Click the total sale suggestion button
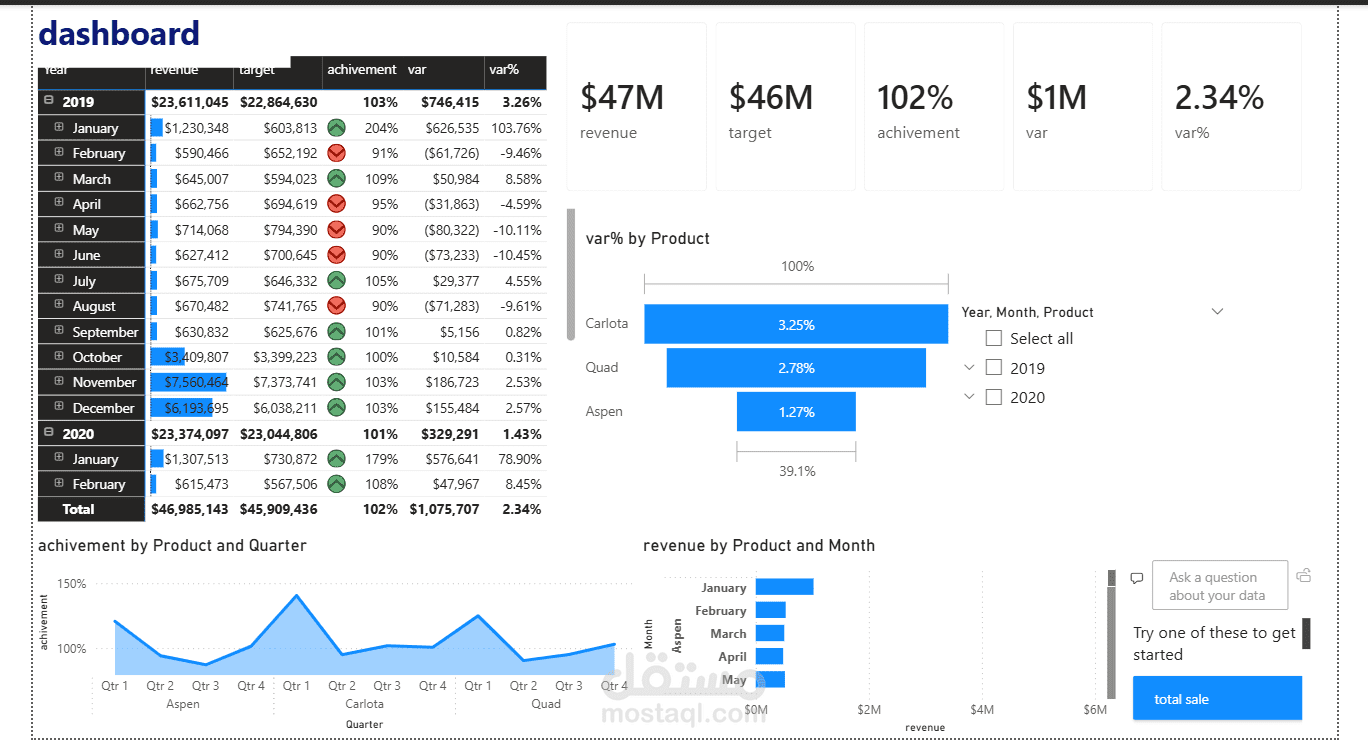 (1217, 698)
